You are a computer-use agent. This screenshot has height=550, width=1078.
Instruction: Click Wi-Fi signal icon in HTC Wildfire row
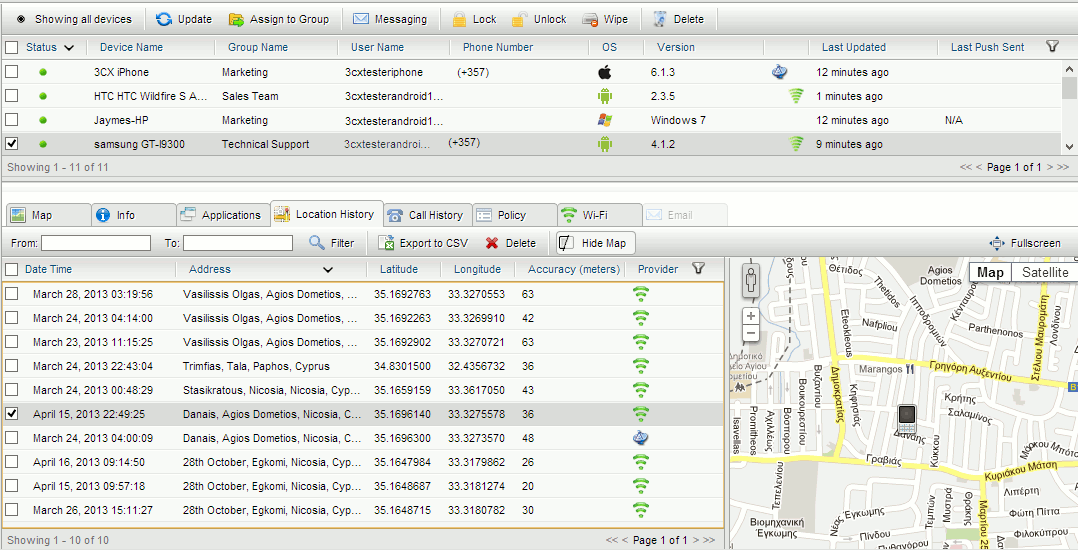point(796,96)
